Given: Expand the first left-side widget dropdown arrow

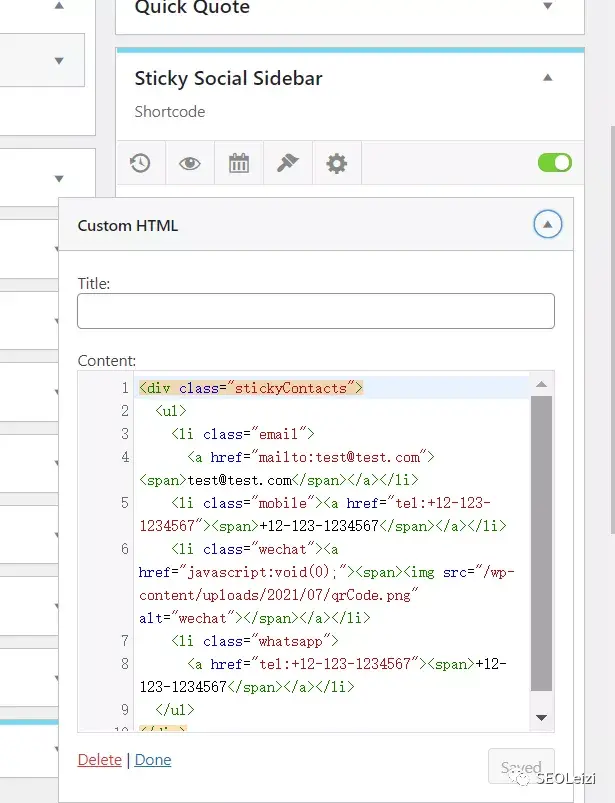Looking at the screenshot, I should 59,61.
